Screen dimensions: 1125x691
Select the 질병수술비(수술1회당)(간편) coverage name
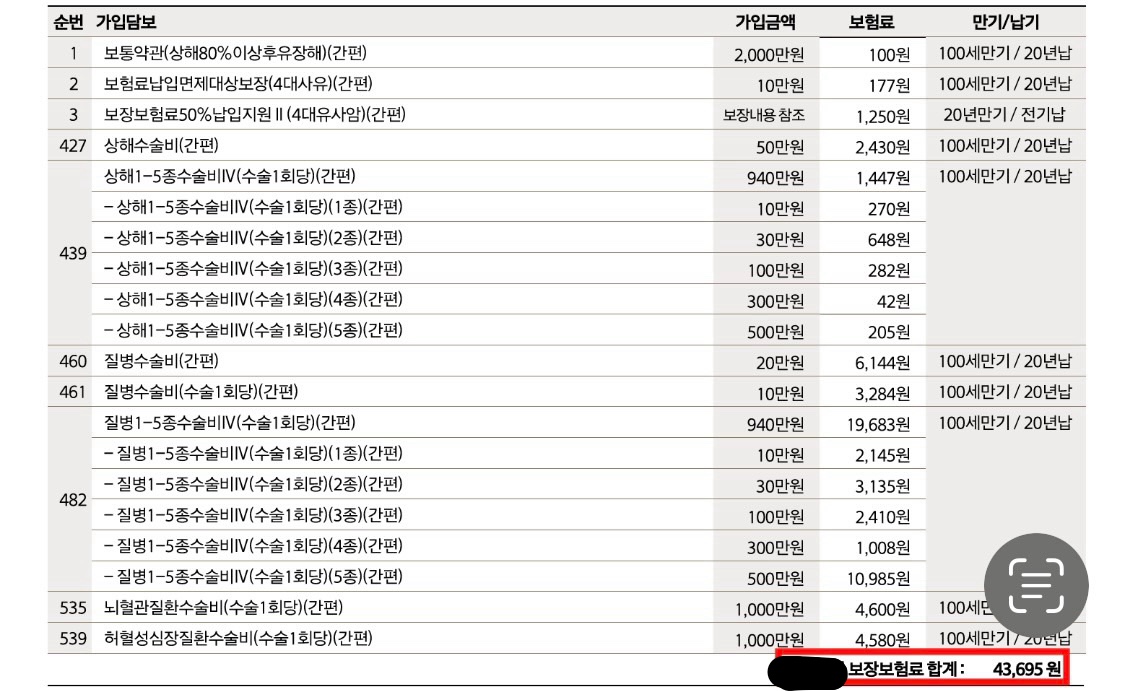201,391
